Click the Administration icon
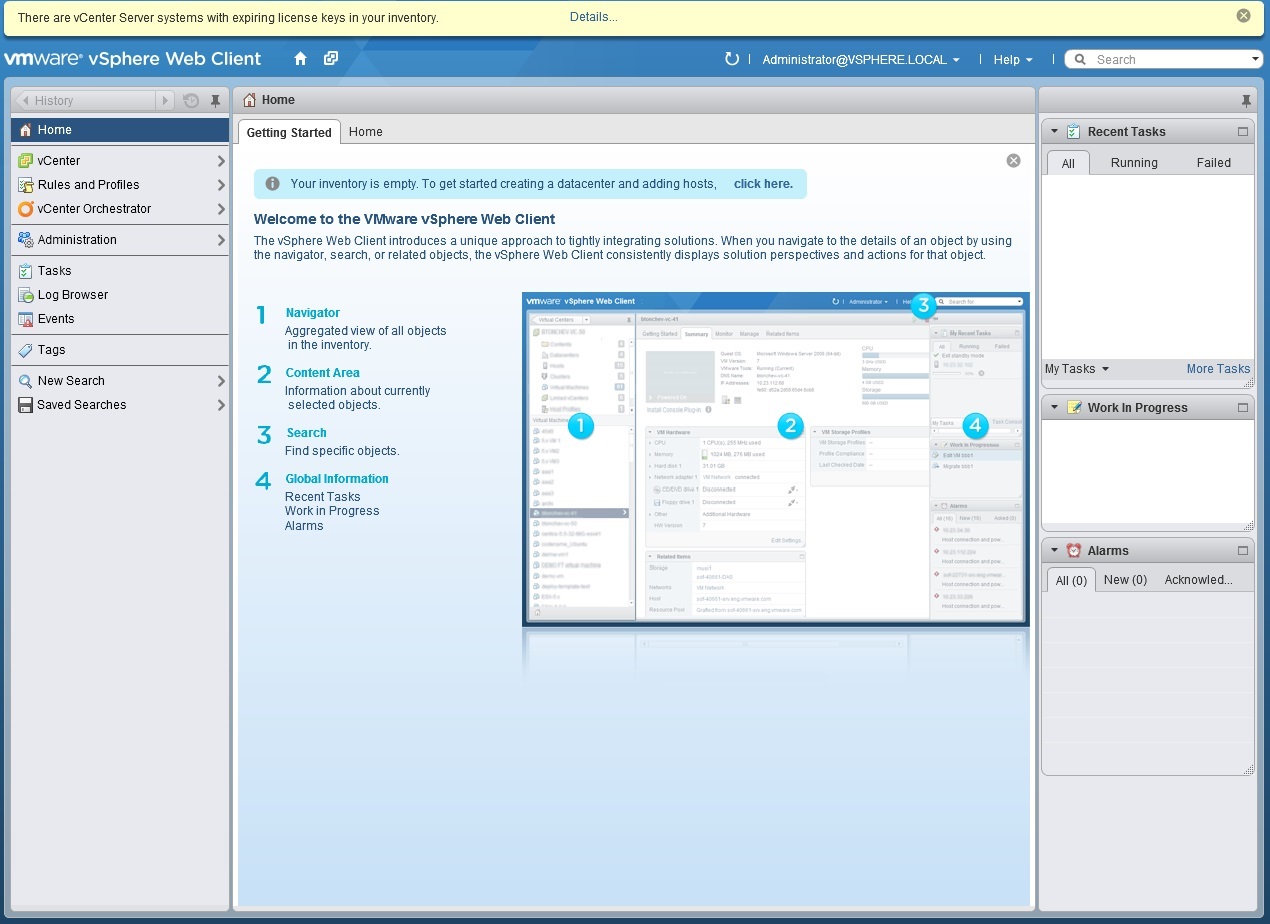The height and width of the screenshot is (924, 1270). click(26, 240)
